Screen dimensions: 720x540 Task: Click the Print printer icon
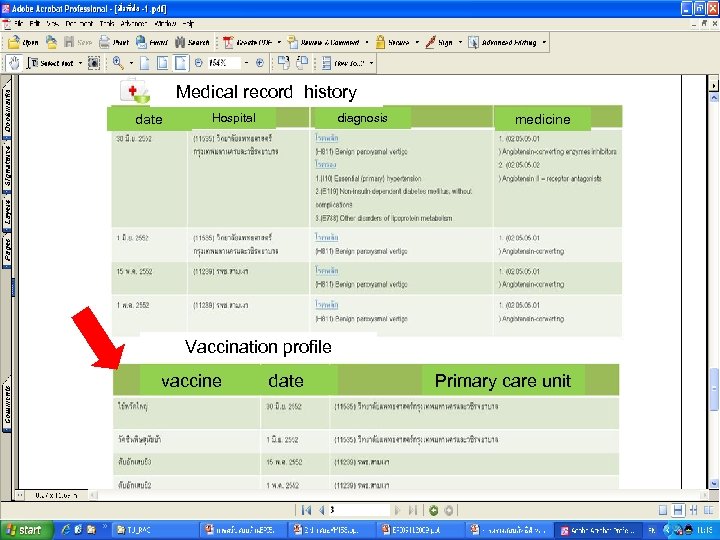tap(105, 42)
